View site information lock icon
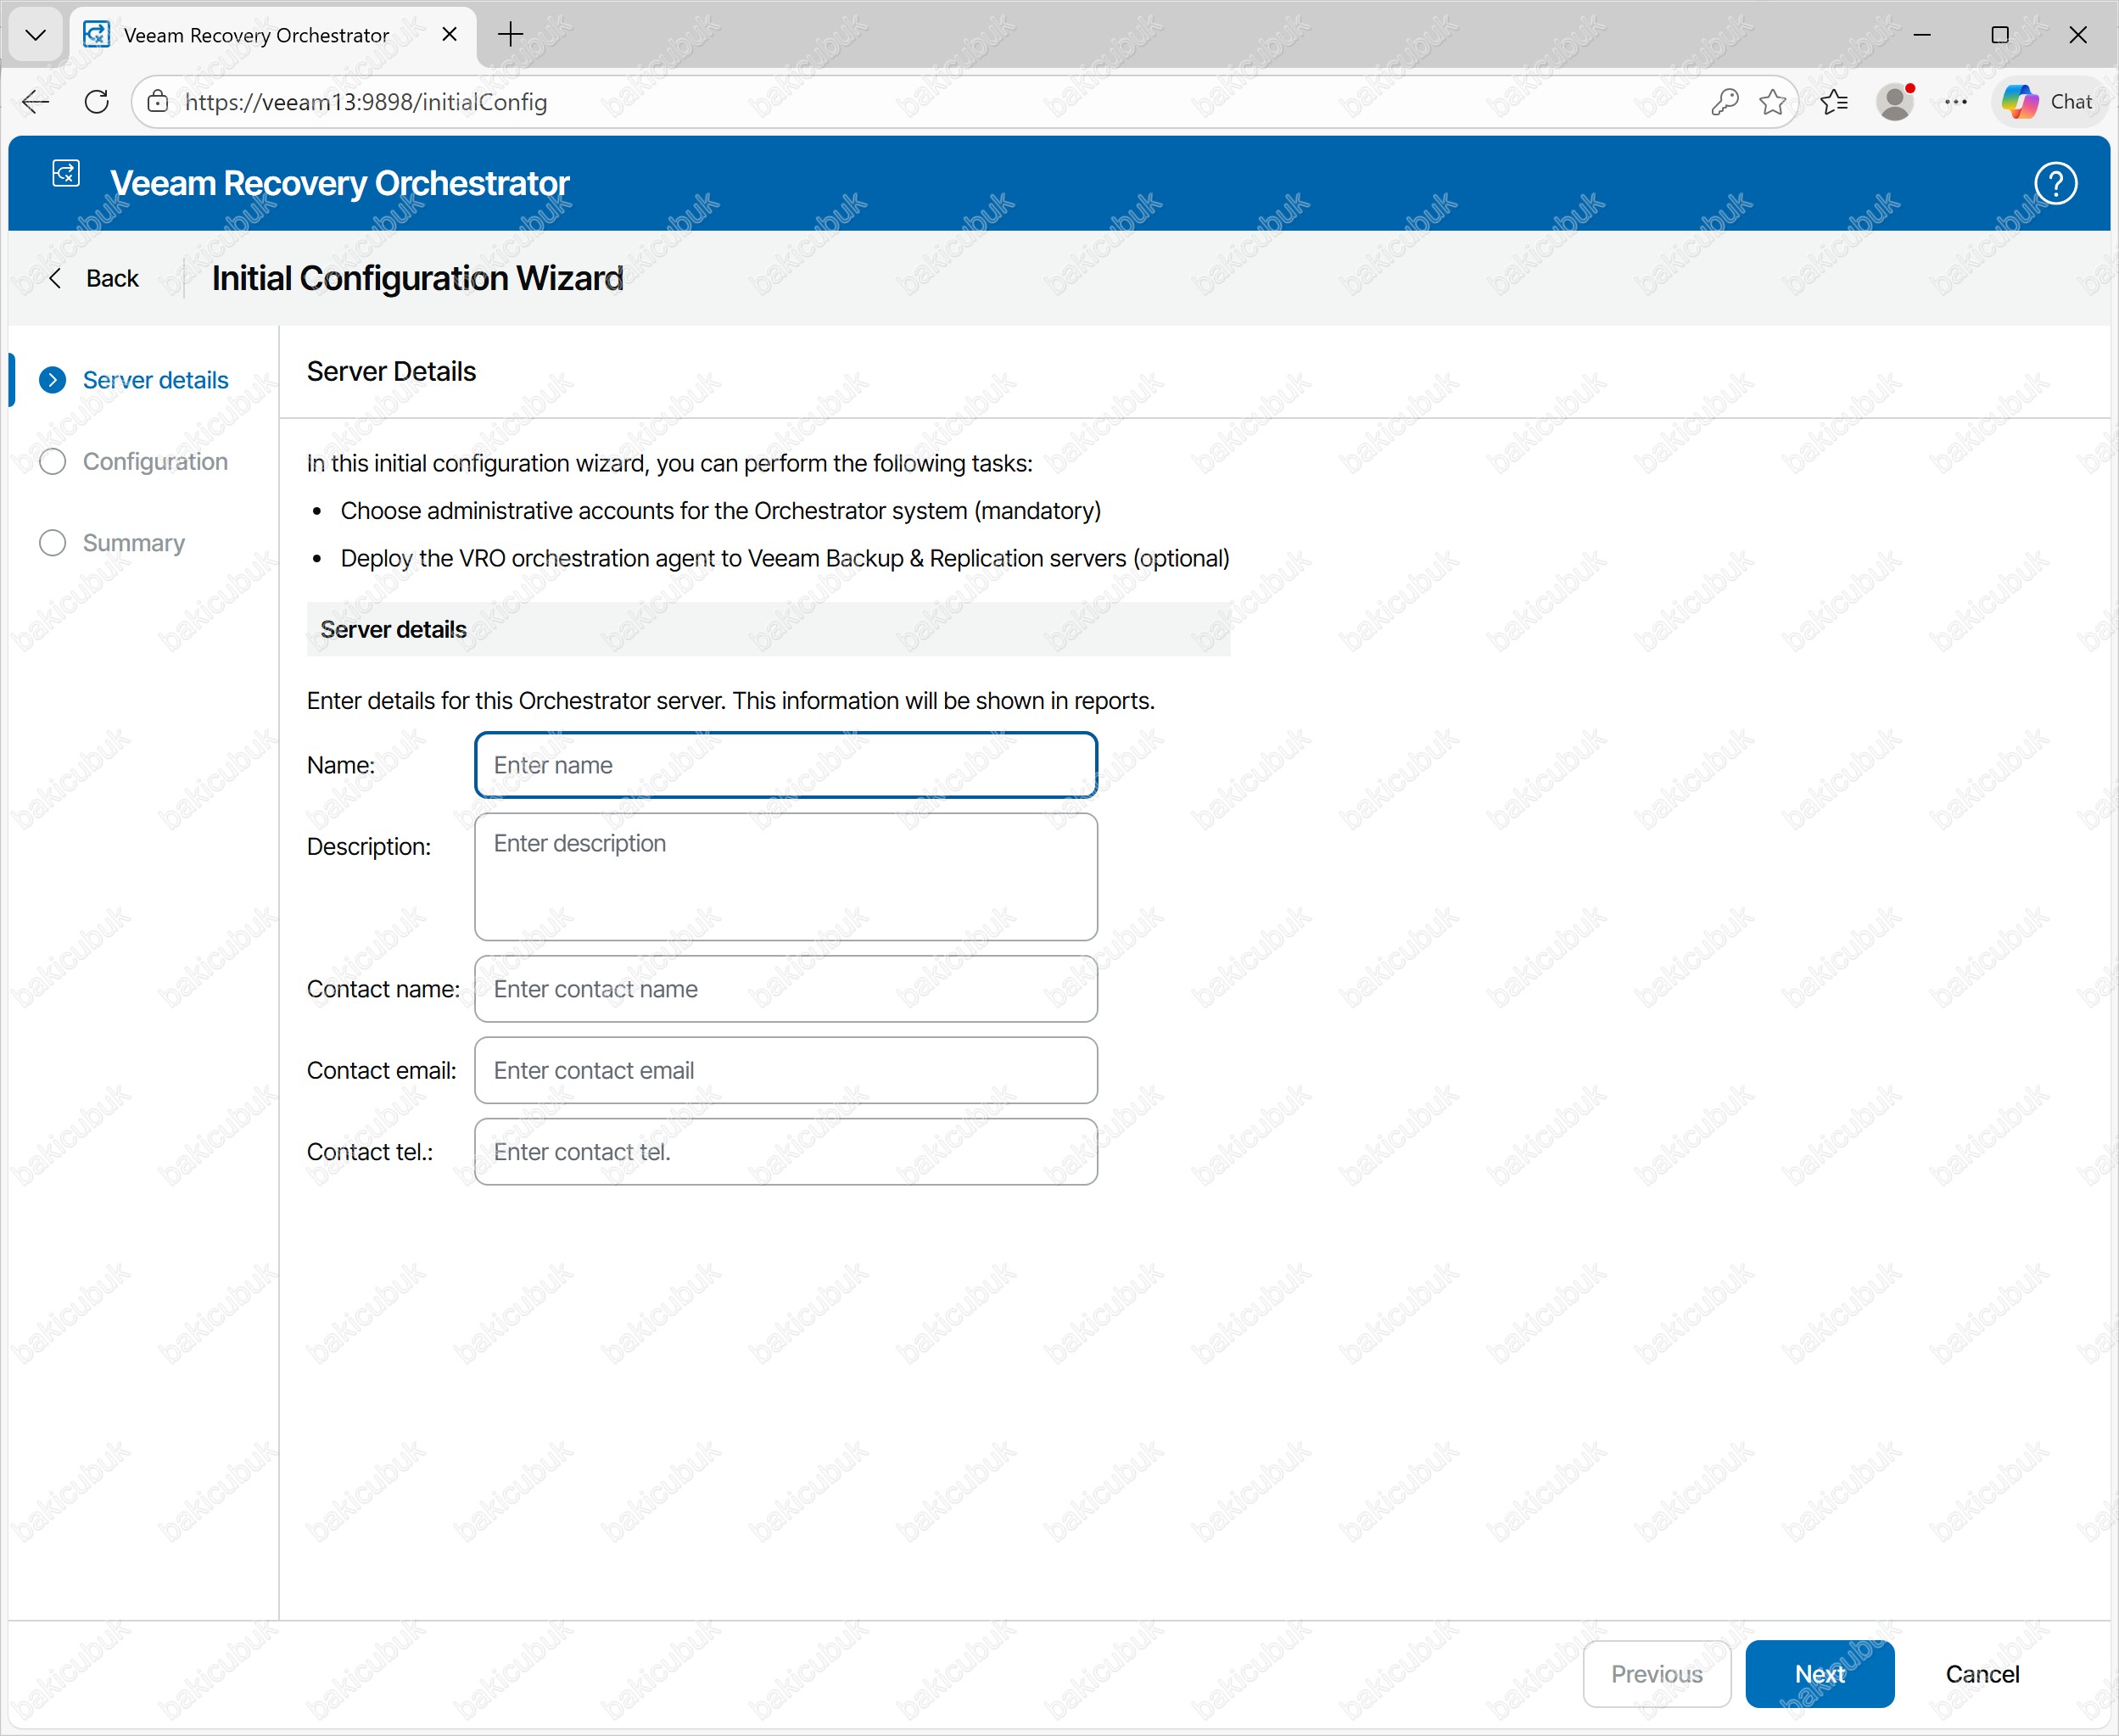The height and width of the screenshot is (1736, 2119). [157, 102]
